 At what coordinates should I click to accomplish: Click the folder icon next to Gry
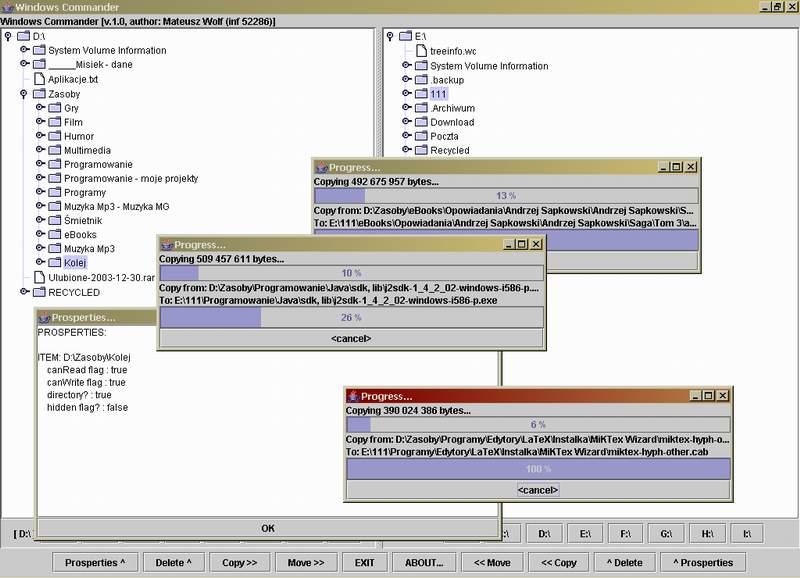coord(55,108)
